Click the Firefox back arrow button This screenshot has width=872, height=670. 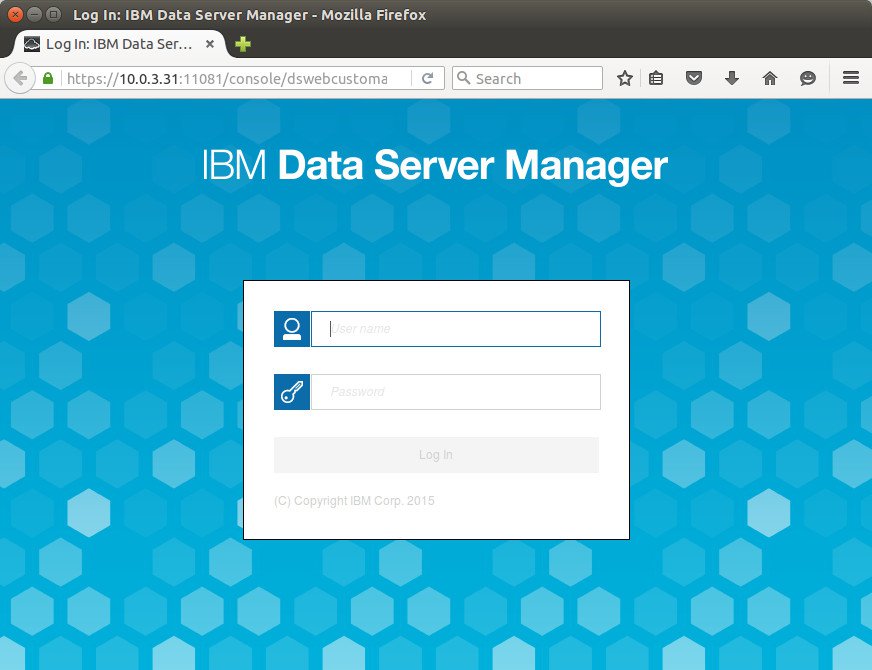20,78
